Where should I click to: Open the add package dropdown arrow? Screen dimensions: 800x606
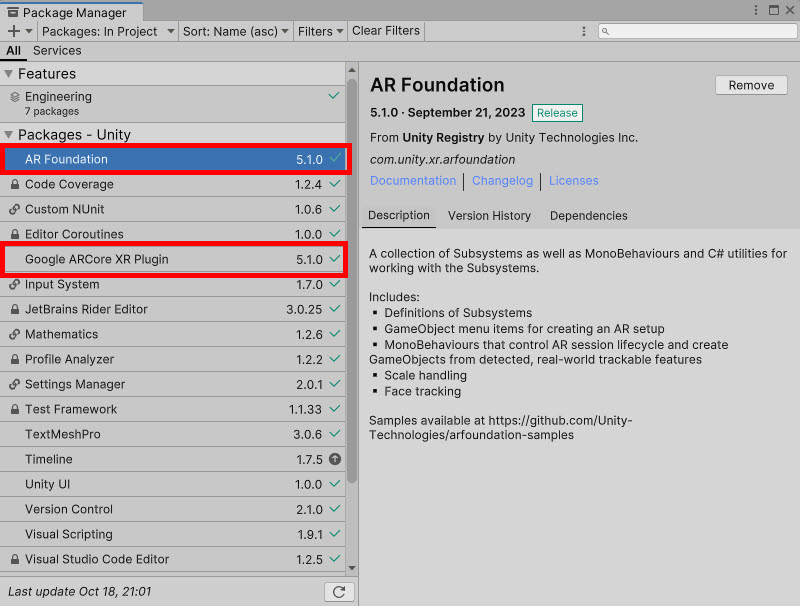click(29, 31)
